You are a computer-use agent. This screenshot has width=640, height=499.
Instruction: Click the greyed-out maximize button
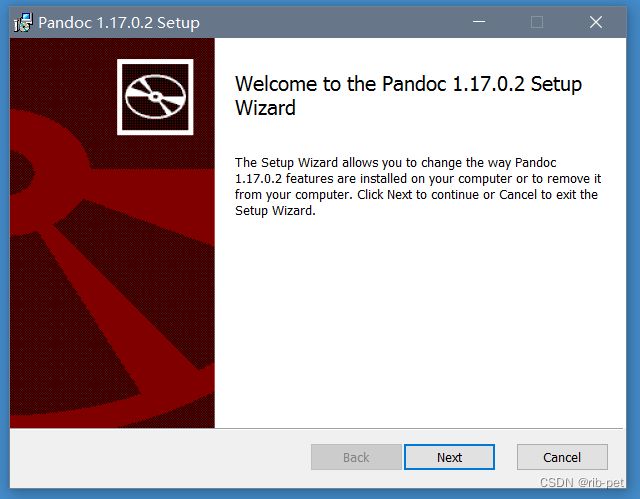(537, 22)
